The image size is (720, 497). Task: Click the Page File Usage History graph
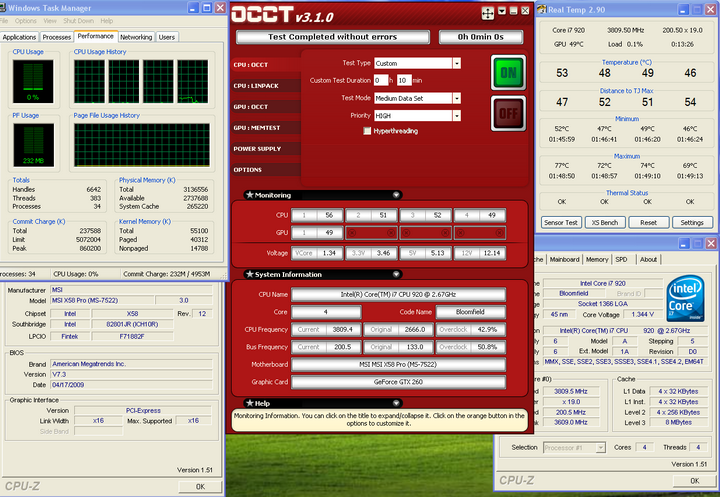pyautogui.click(x=142, y=145)
